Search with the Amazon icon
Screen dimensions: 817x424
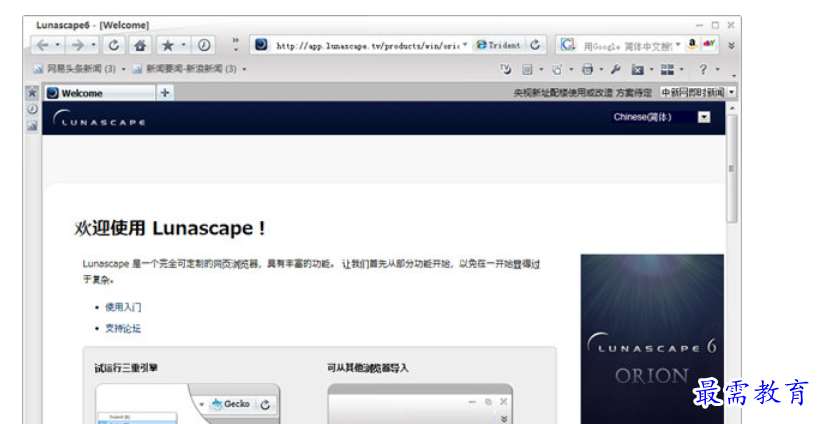tap(692, 44)
